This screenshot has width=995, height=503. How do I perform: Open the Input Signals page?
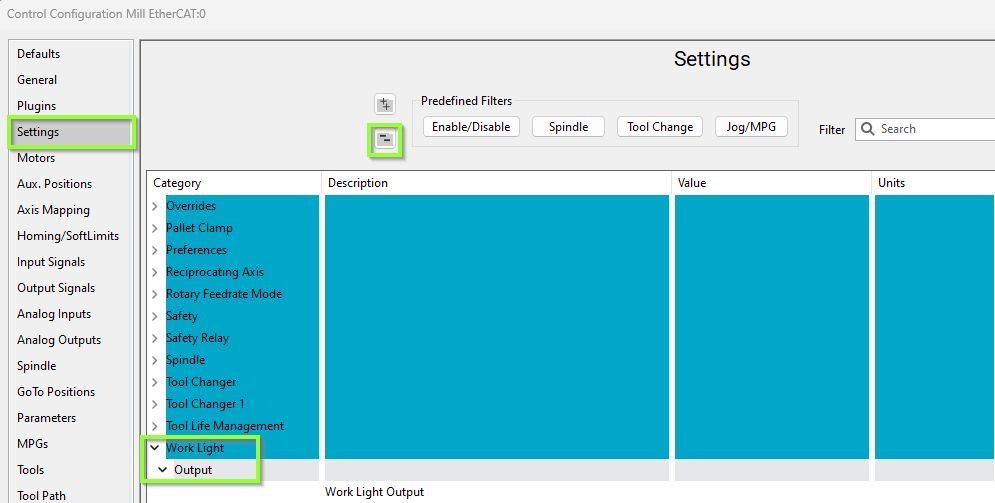(x=51, y=262)
